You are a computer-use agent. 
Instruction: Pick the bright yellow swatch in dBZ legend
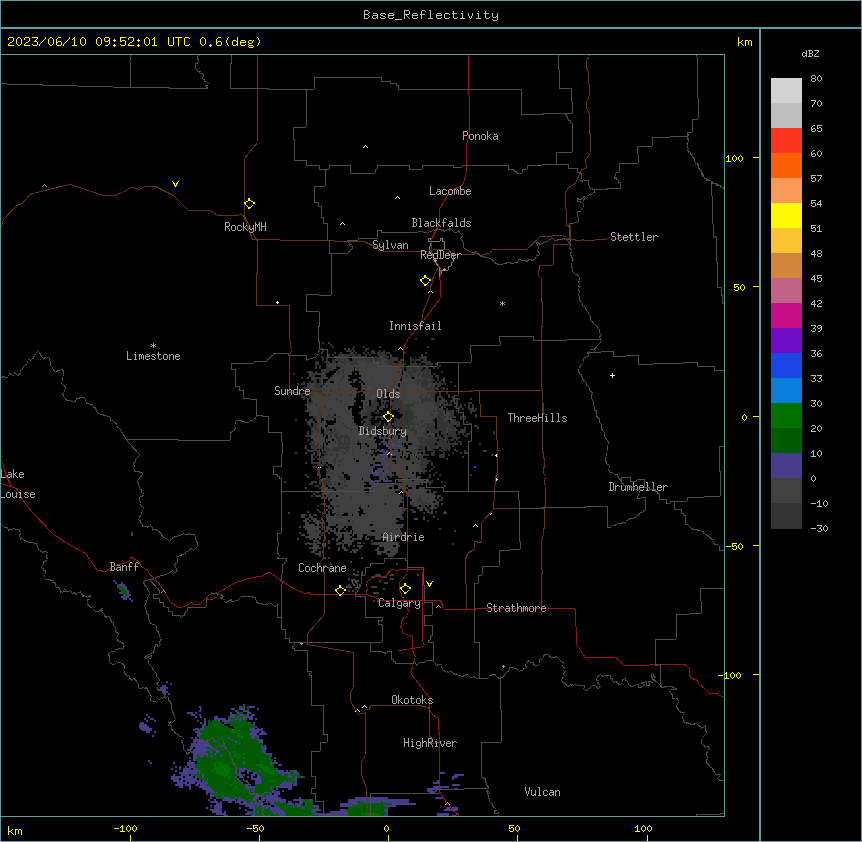coord(786,215)
